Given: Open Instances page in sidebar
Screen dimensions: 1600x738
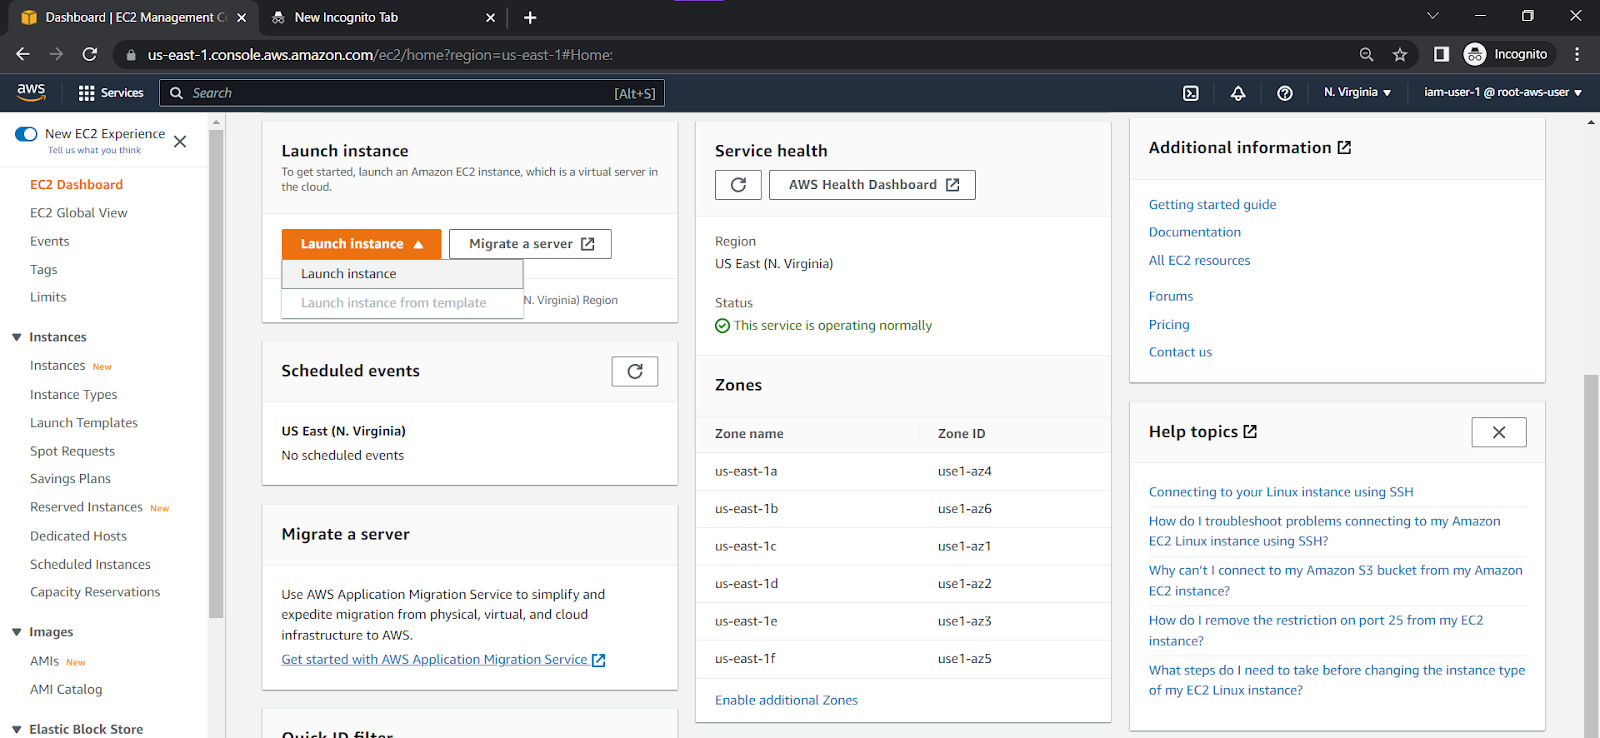Looking at the screenshot, I should [x=58, y=366].
